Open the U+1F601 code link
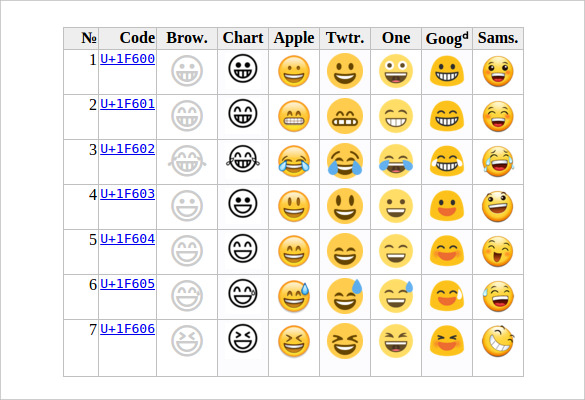Viewport: 585px width, 400px height. pyautogui.click(x=128, y=104)
